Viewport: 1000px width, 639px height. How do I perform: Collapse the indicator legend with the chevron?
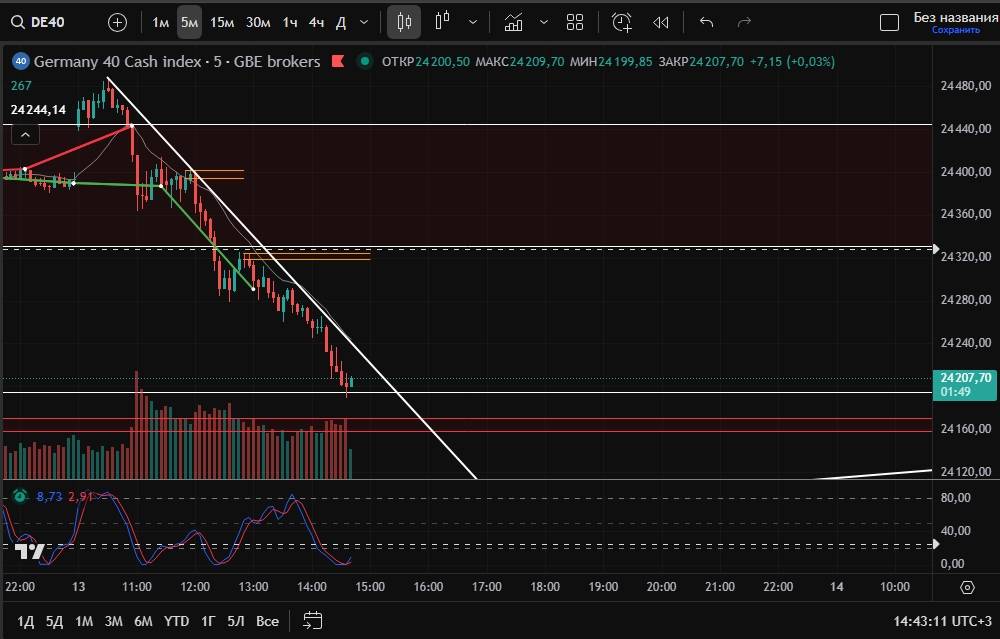pos(25,134)
